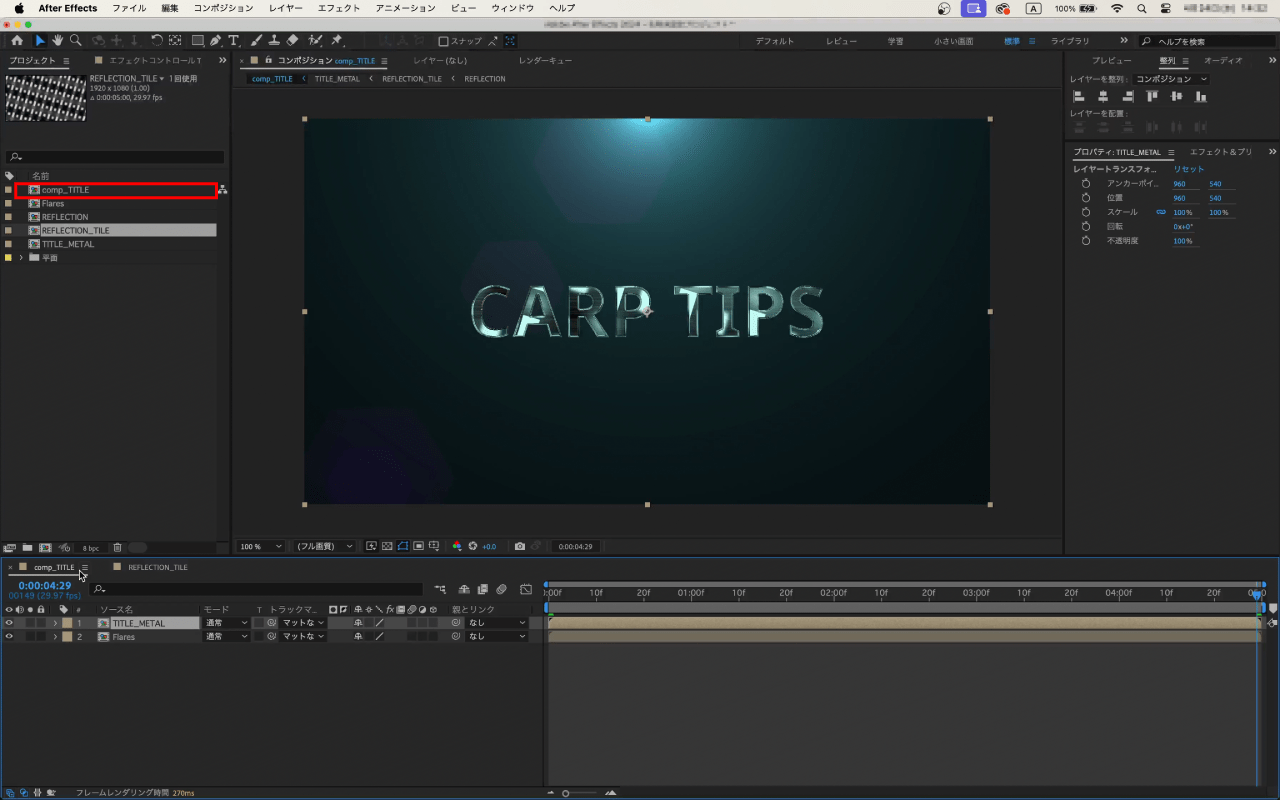Click align right edges icon
1280x800 pixels.
[x=1127, y=97]
